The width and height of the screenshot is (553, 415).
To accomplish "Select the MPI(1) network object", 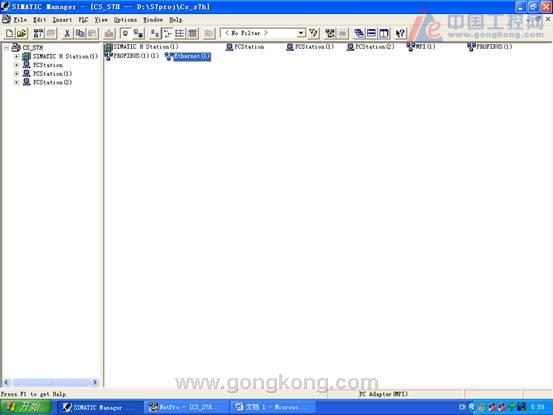I will click(x=421, y=47).
